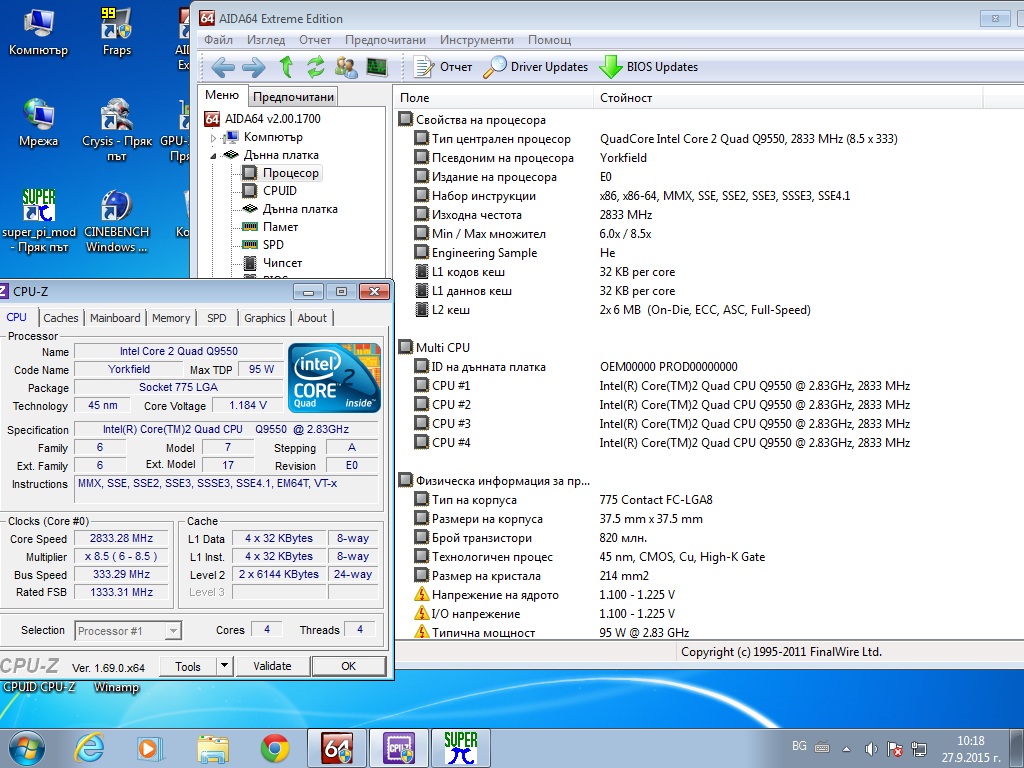
Task: Click the Multi CPU group heading
Action: [443, 347]
